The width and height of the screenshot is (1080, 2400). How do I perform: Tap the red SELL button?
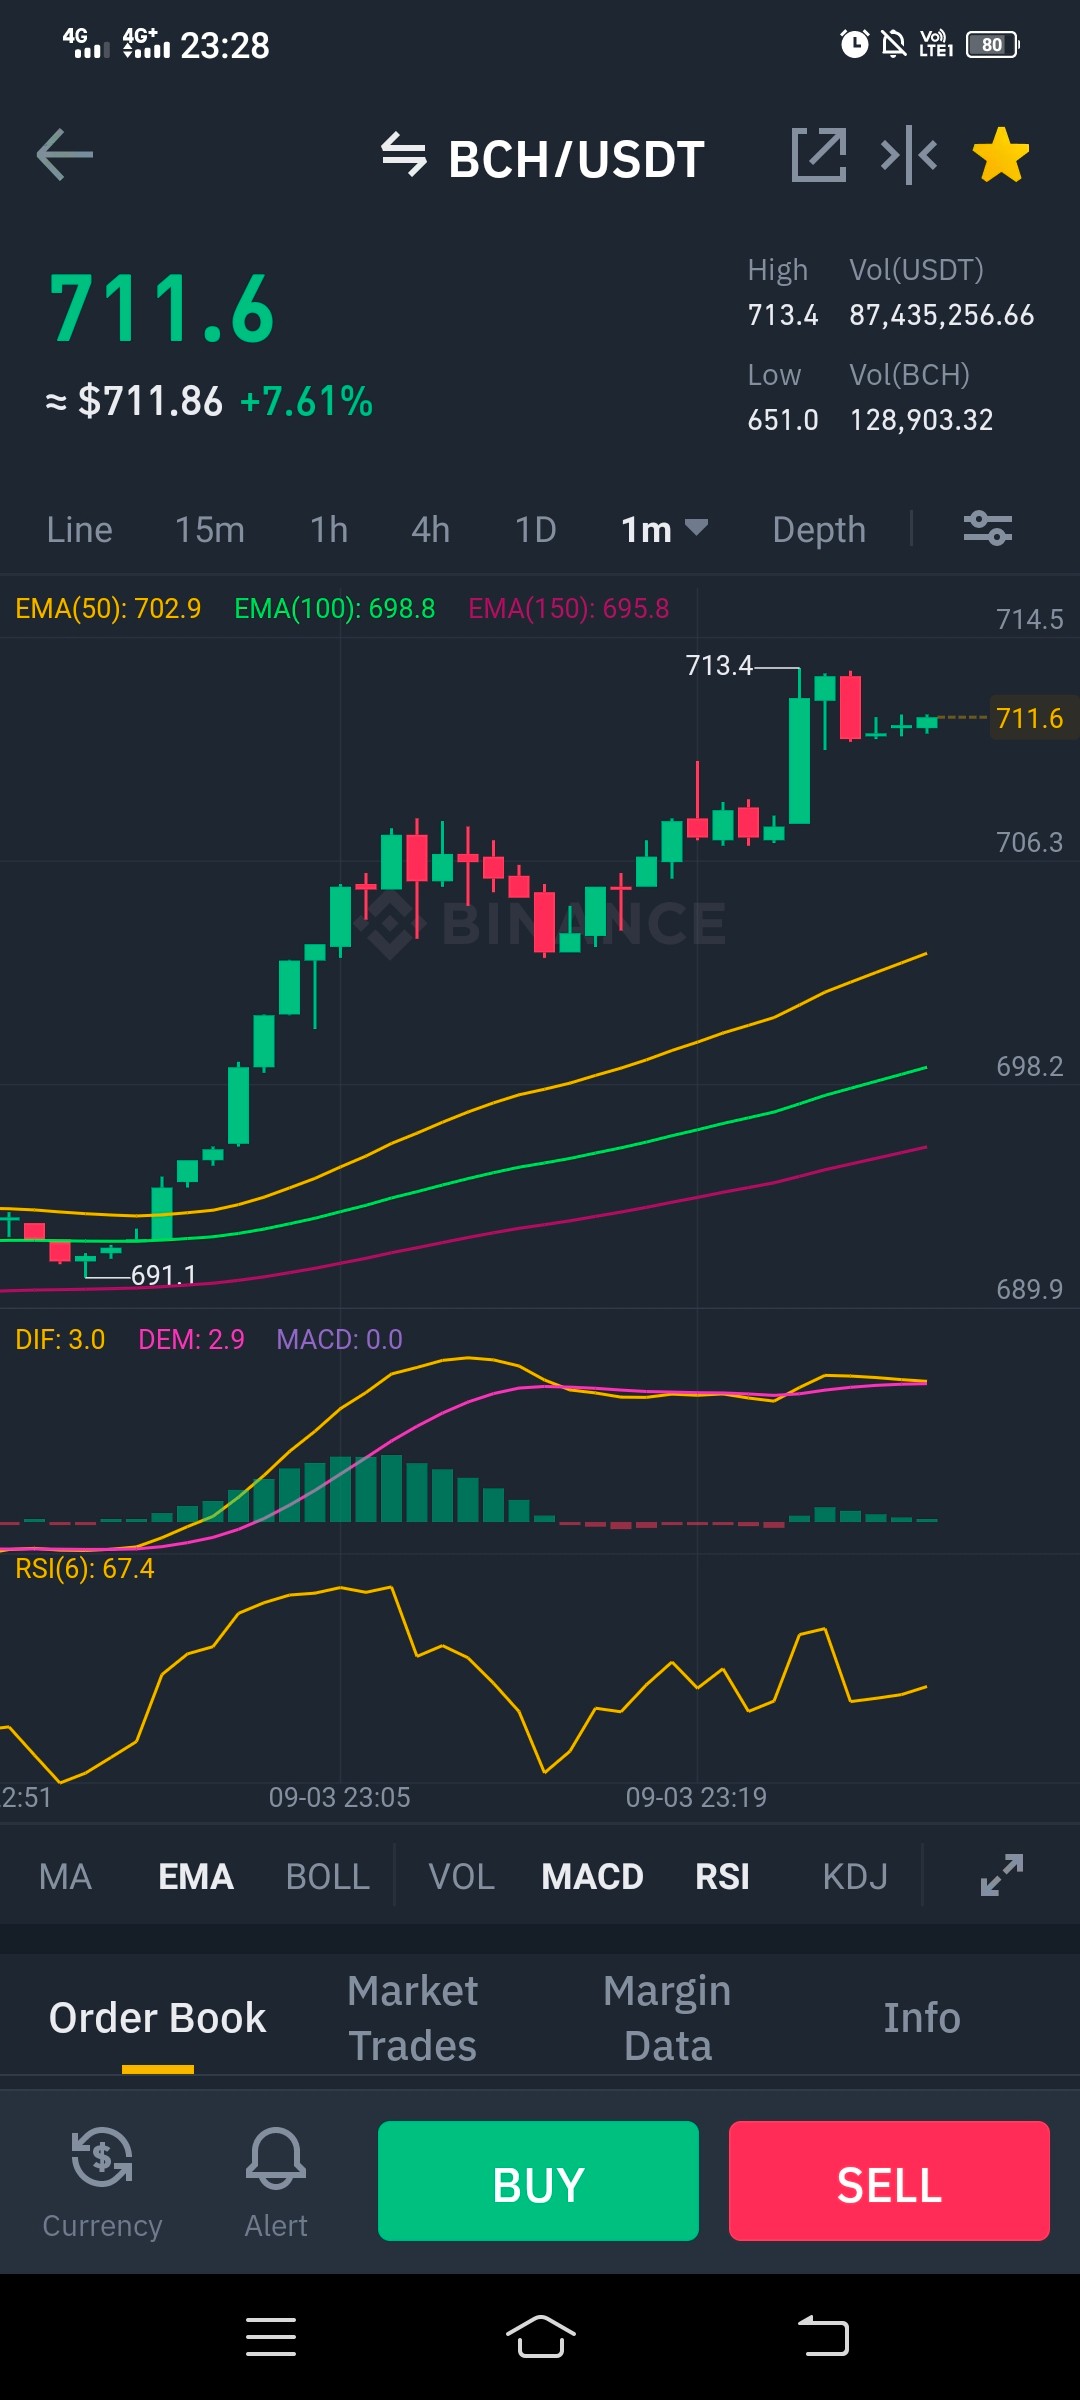coord(889,2181)
